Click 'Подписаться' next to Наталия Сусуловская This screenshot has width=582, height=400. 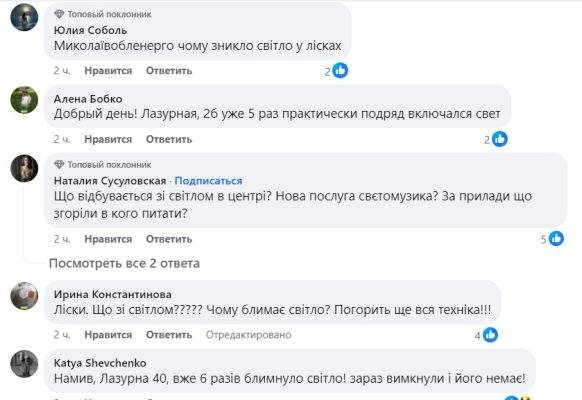click(208, 181)
